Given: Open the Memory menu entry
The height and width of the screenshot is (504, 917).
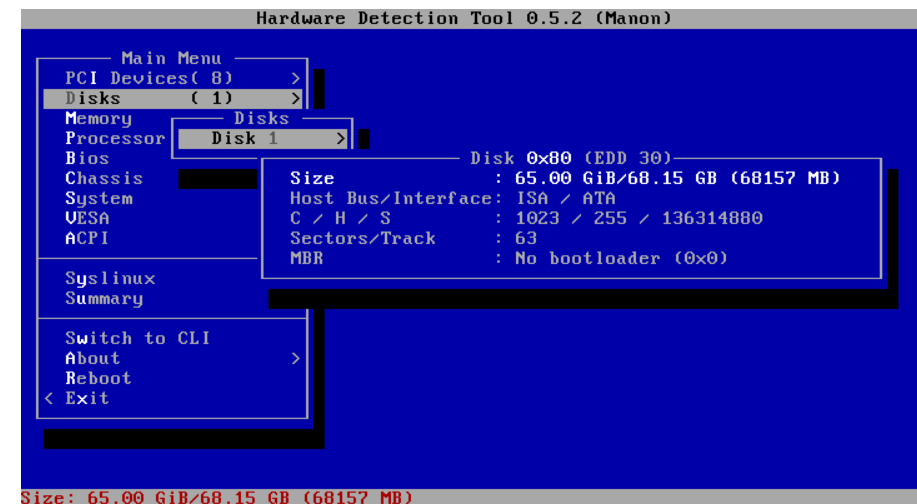Looking at the screenshot, I should [x=98, y=118].
